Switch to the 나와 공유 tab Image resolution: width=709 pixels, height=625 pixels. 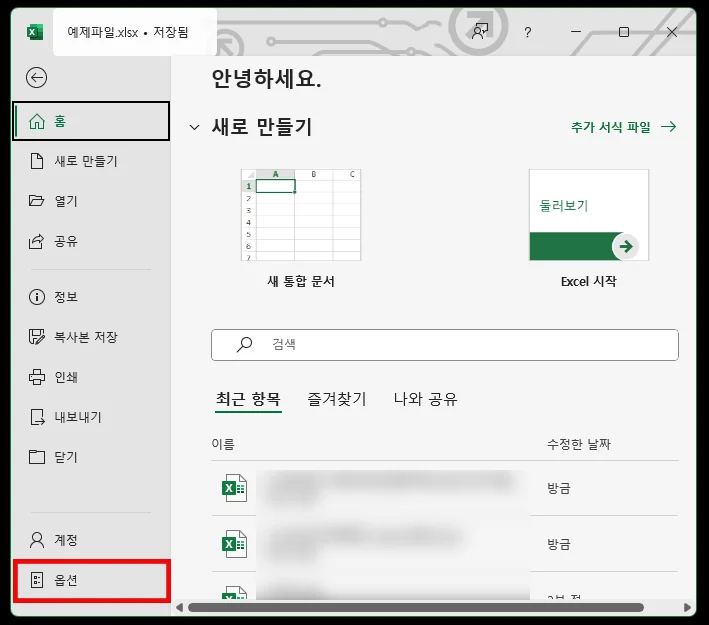425,399
